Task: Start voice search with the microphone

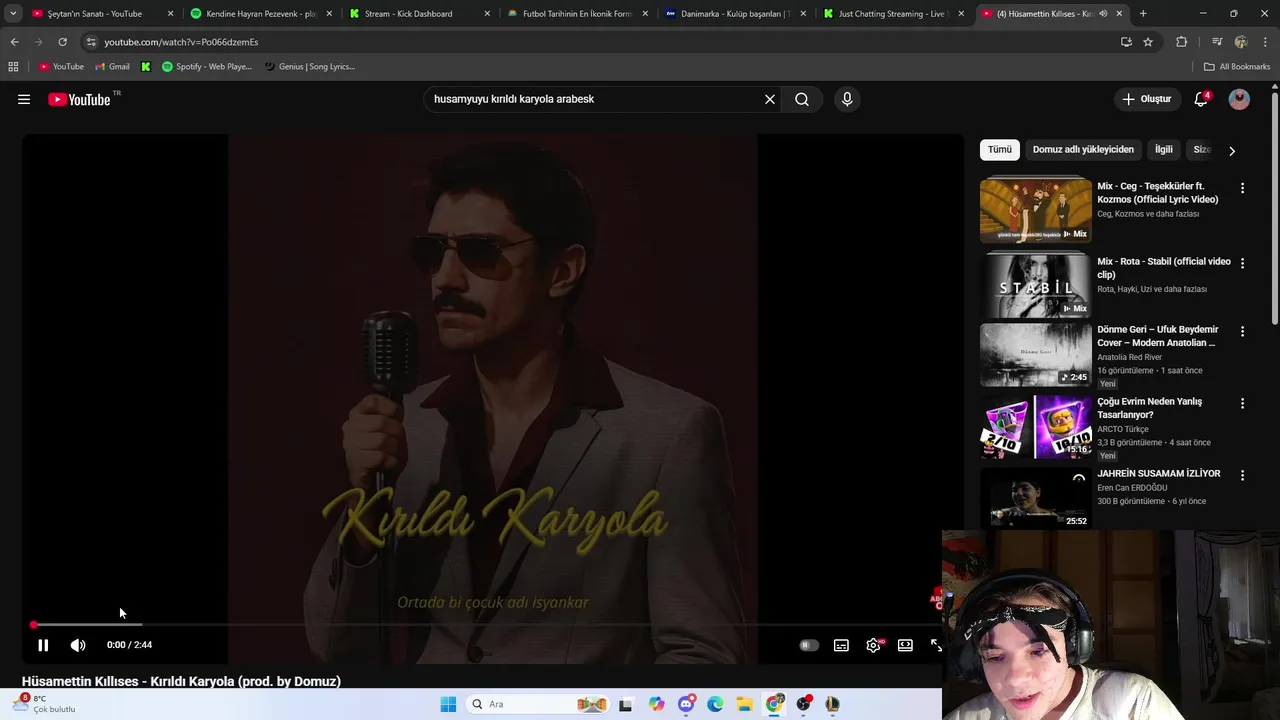Action: click(x=847, y=99)
